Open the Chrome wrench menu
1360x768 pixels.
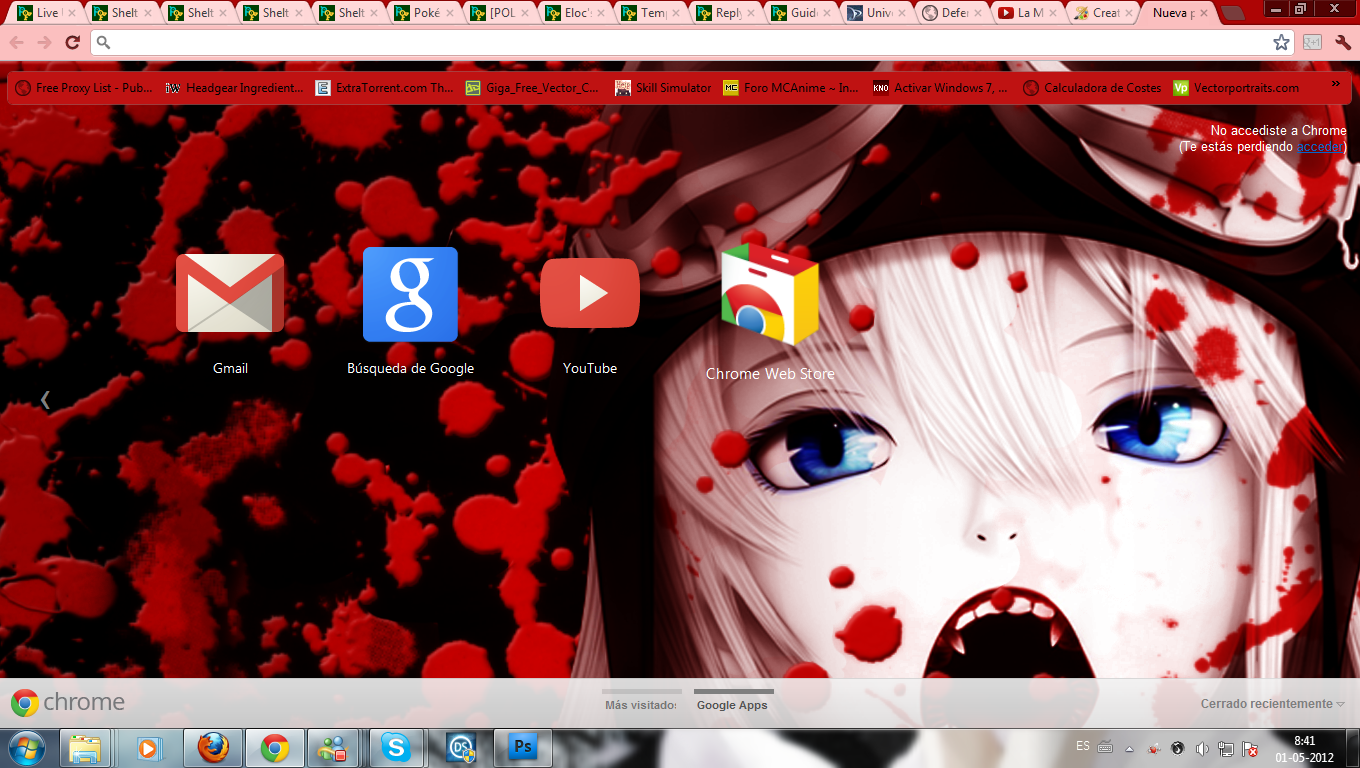pos(1343,42)
